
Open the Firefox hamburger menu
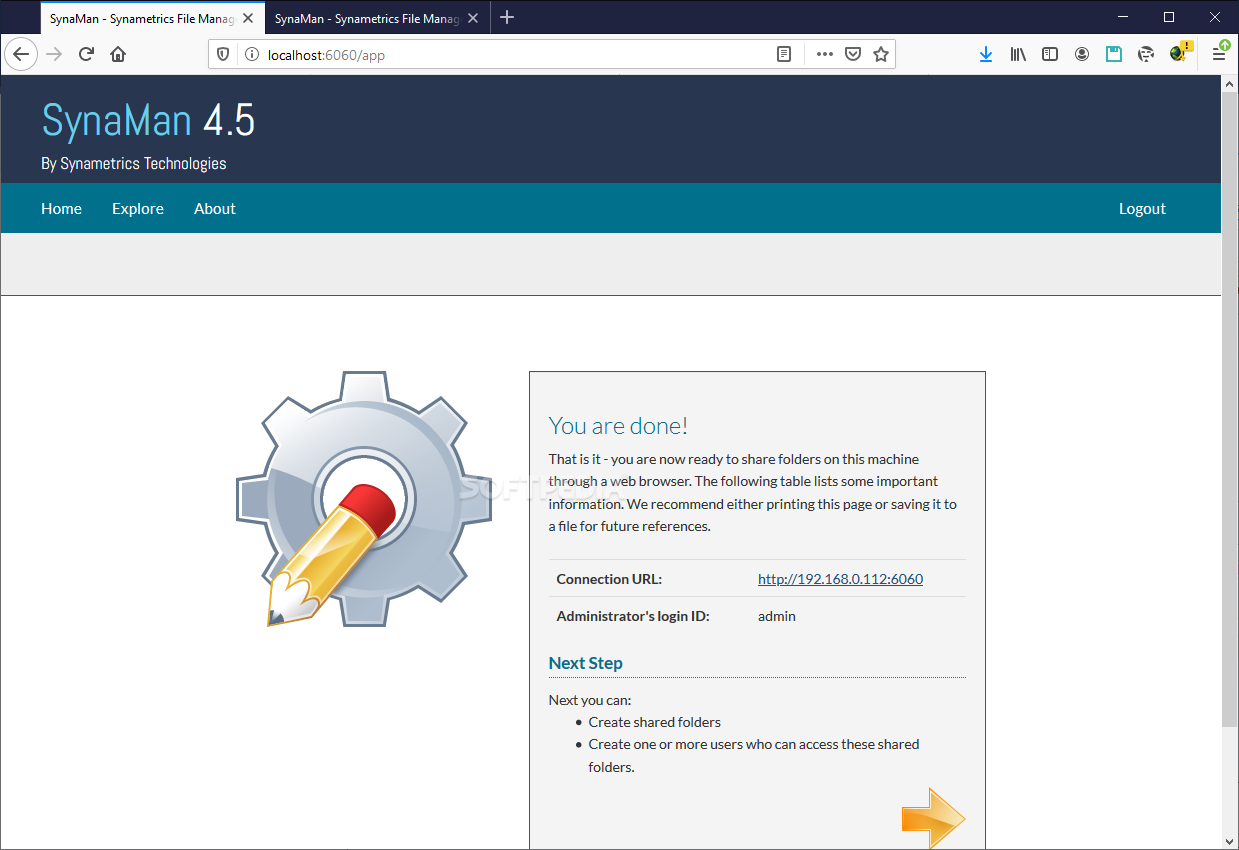point(1219,53)
